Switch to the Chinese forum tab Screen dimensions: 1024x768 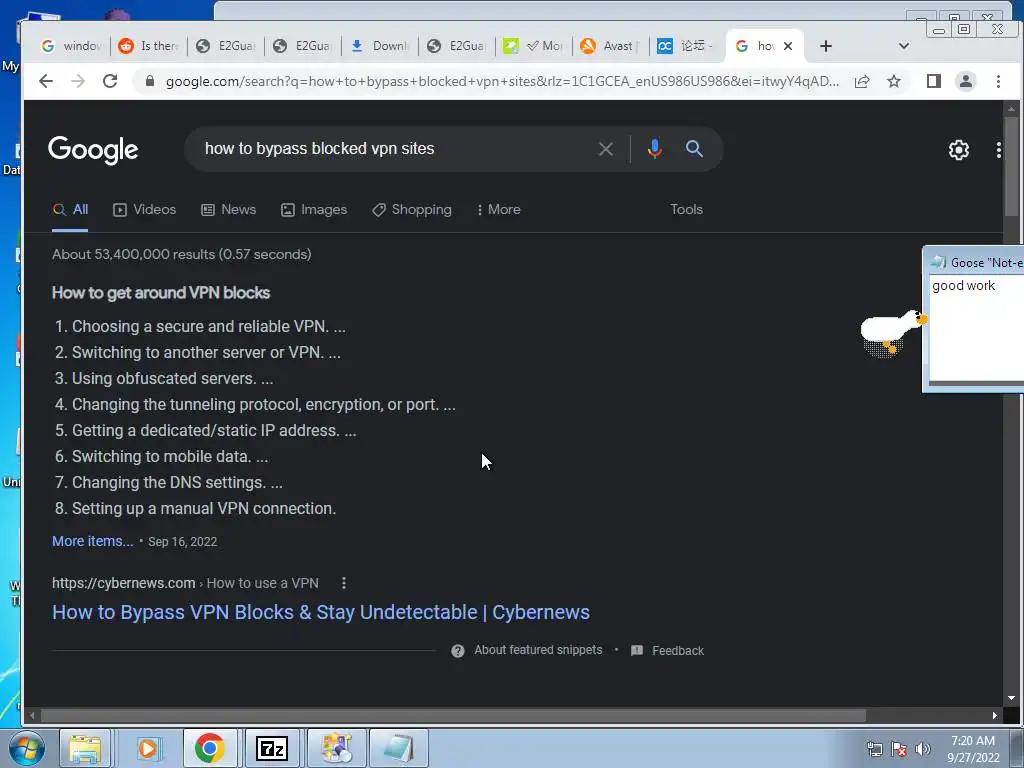(687, 46)
